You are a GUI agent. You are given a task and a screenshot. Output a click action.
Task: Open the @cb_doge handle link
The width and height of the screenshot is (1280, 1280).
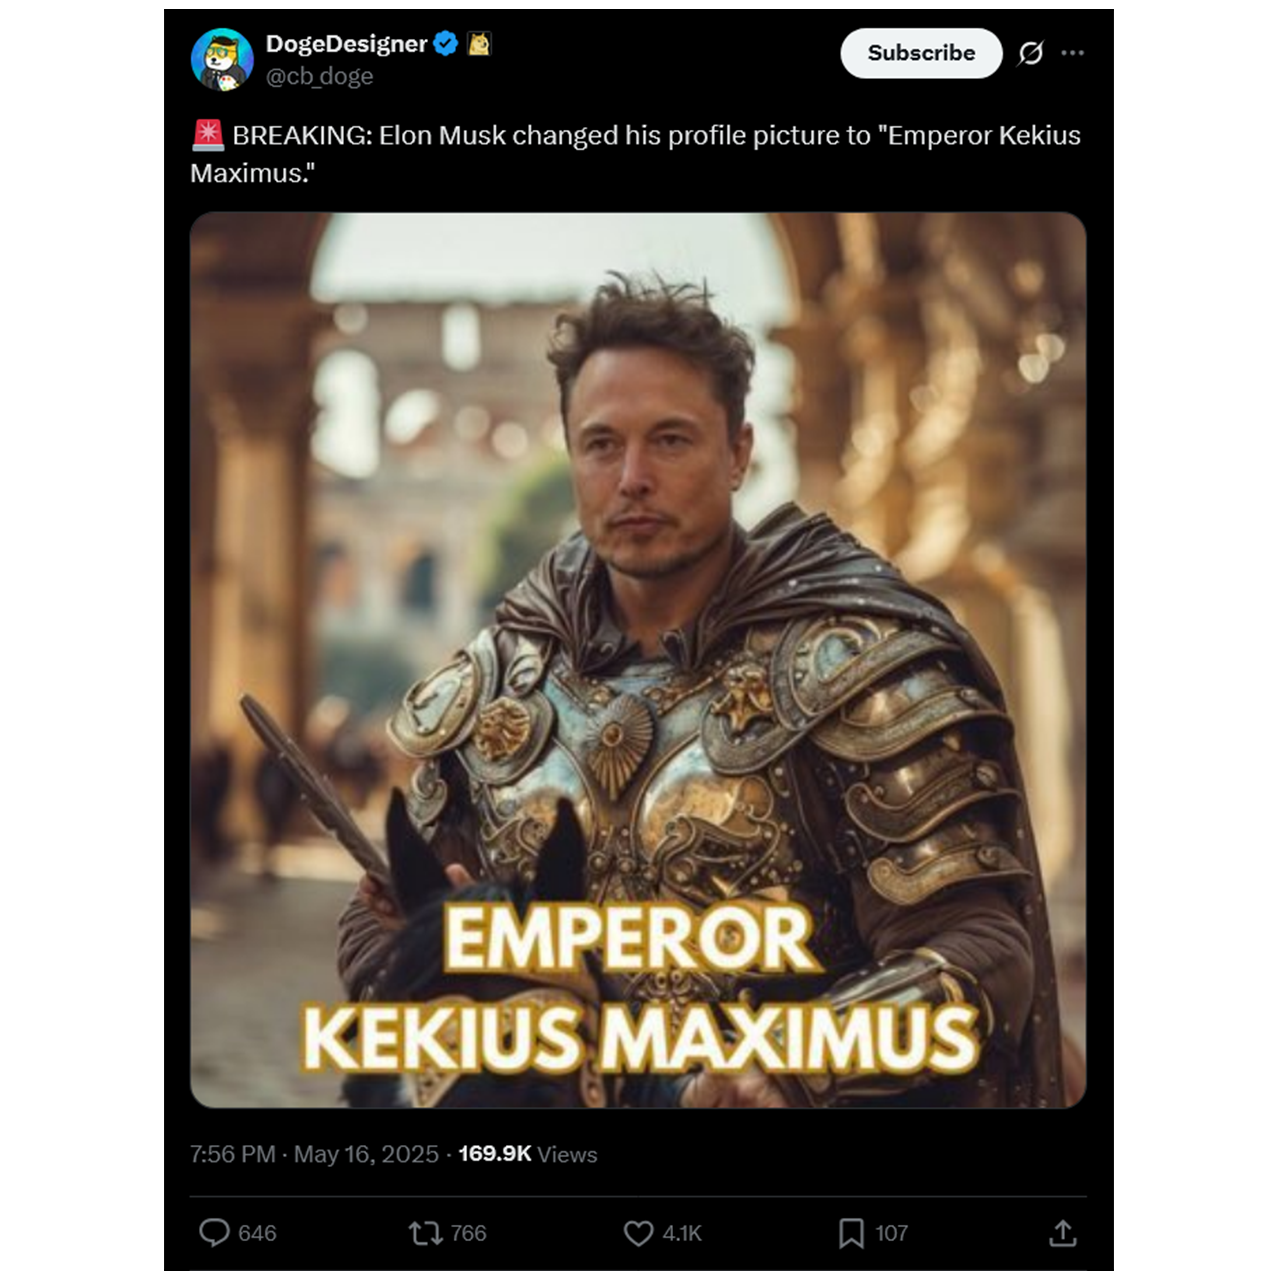coord(319,76)
